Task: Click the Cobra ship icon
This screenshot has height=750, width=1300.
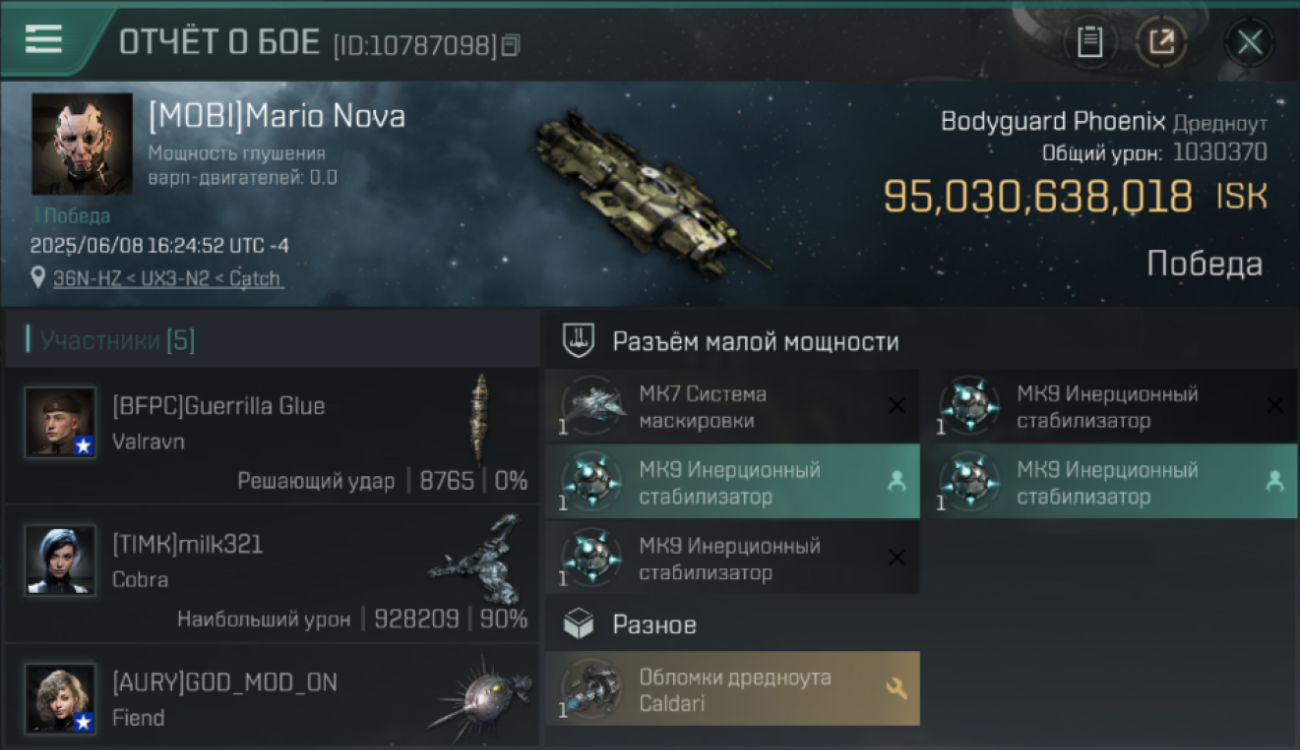Action: [x=478, y=559]
